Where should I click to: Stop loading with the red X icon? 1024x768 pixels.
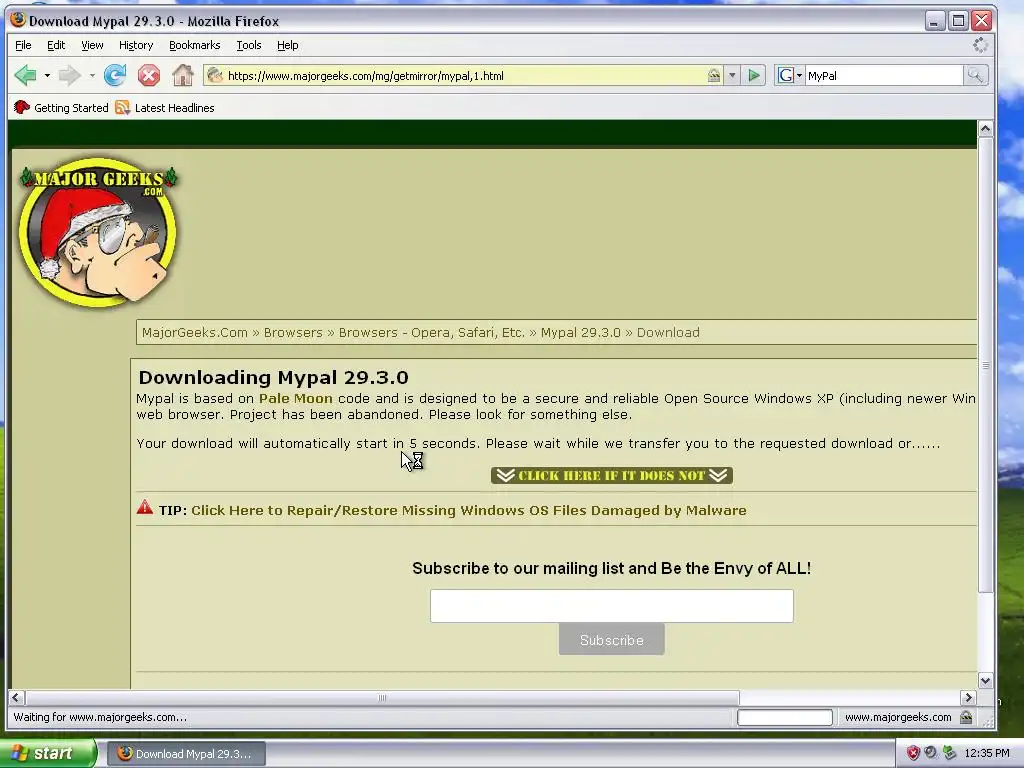click(149, 76)
